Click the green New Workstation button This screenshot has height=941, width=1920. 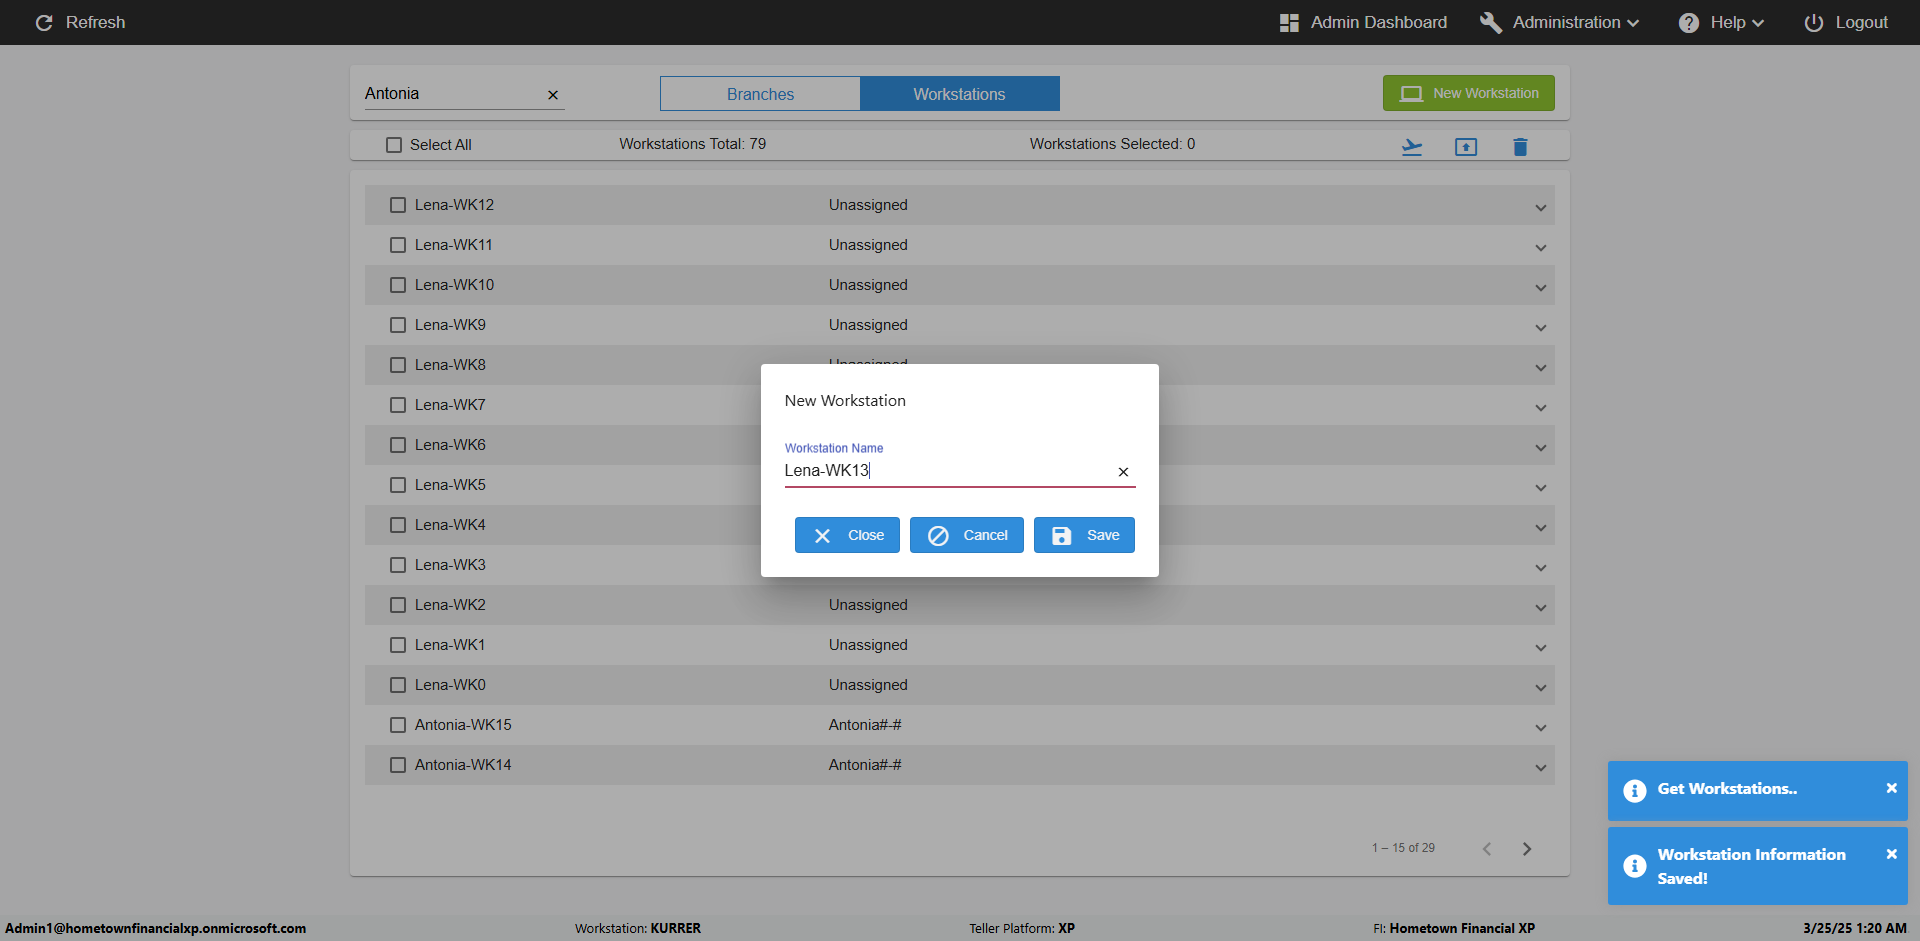coord(1468,93)
